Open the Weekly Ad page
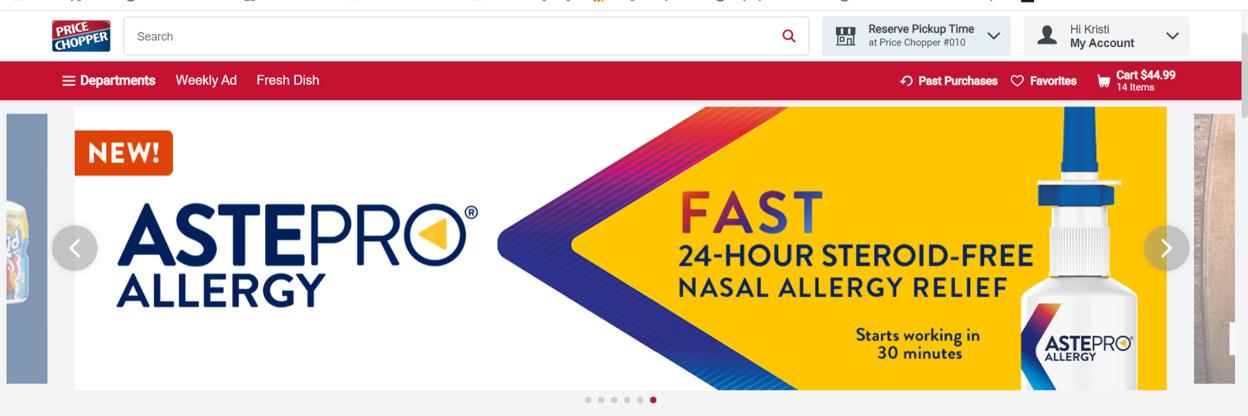The image size is (1248, 416). tap(206, 80)
